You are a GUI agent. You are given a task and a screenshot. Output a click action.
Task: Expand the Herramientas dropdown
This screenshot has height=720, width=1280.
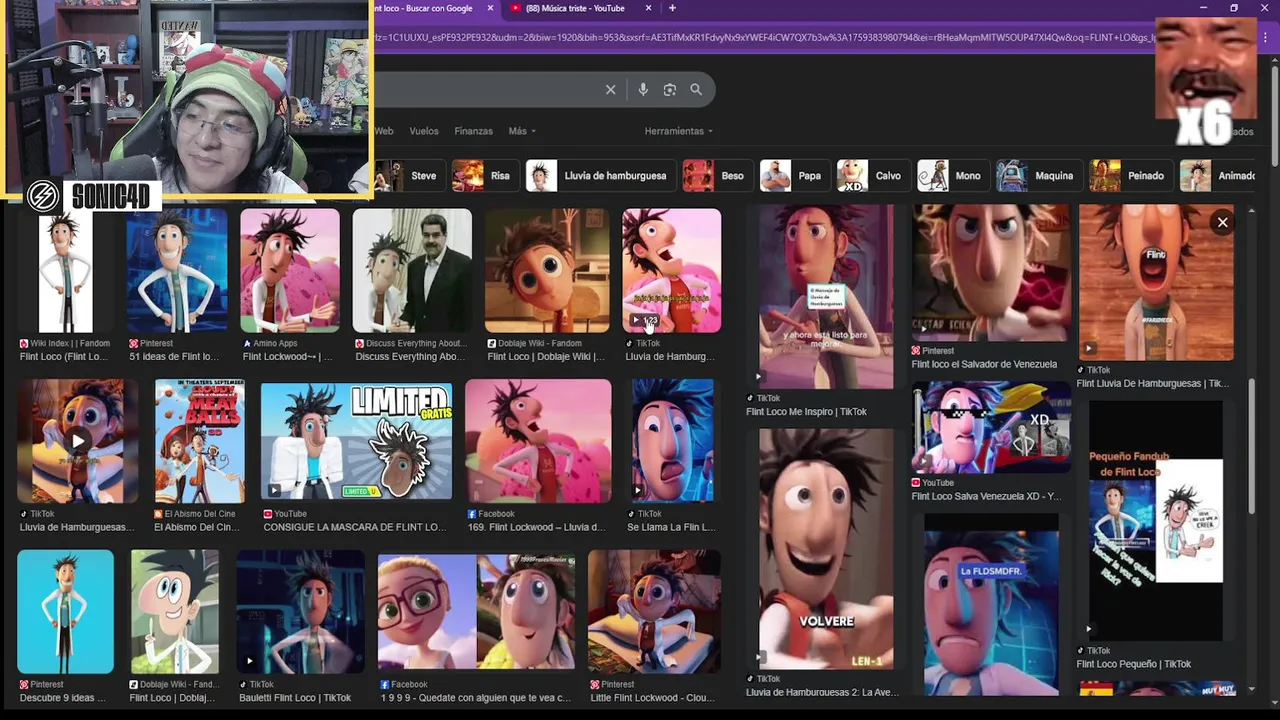click(x=679, y=131)
